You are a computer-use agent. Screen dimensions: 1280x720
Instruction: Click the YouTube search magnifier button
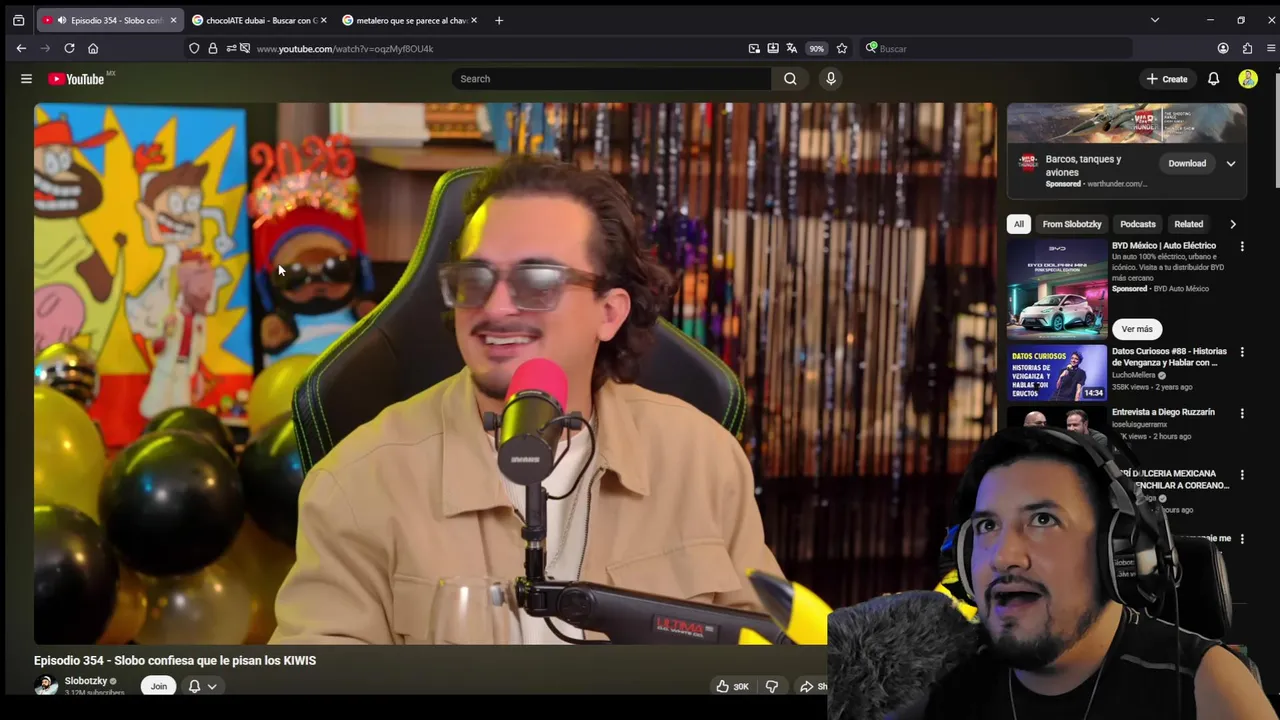790,79
